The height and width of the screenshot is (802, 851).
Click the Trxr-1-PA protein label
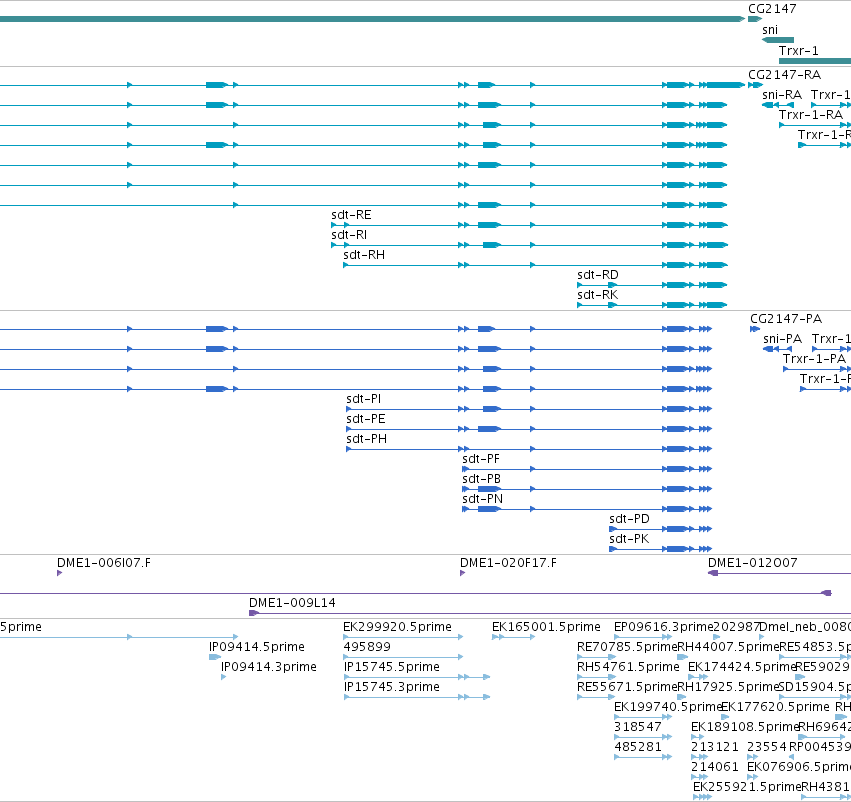[x=814, y=359]
